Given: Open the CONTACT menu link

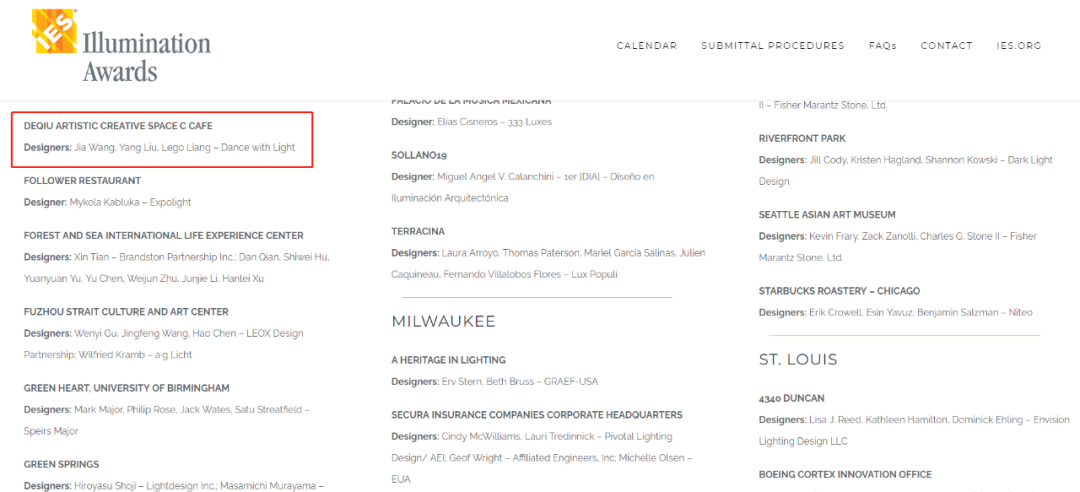Looking at the screenshot, I should pos(946,46).
